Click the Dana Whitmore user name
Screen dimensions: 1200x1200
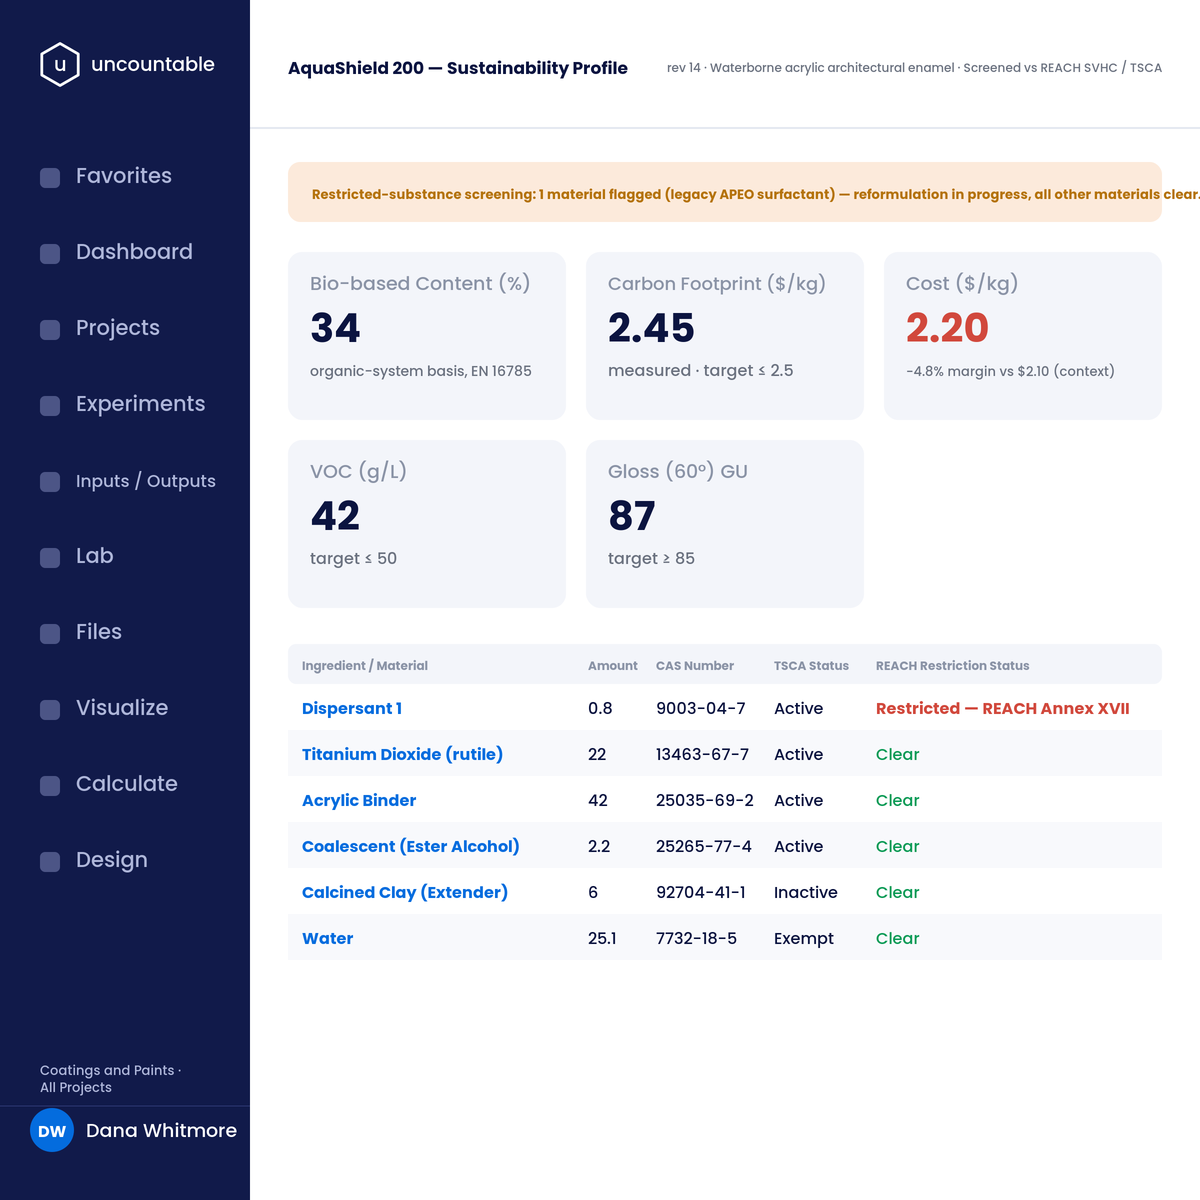coord(161,1130)
